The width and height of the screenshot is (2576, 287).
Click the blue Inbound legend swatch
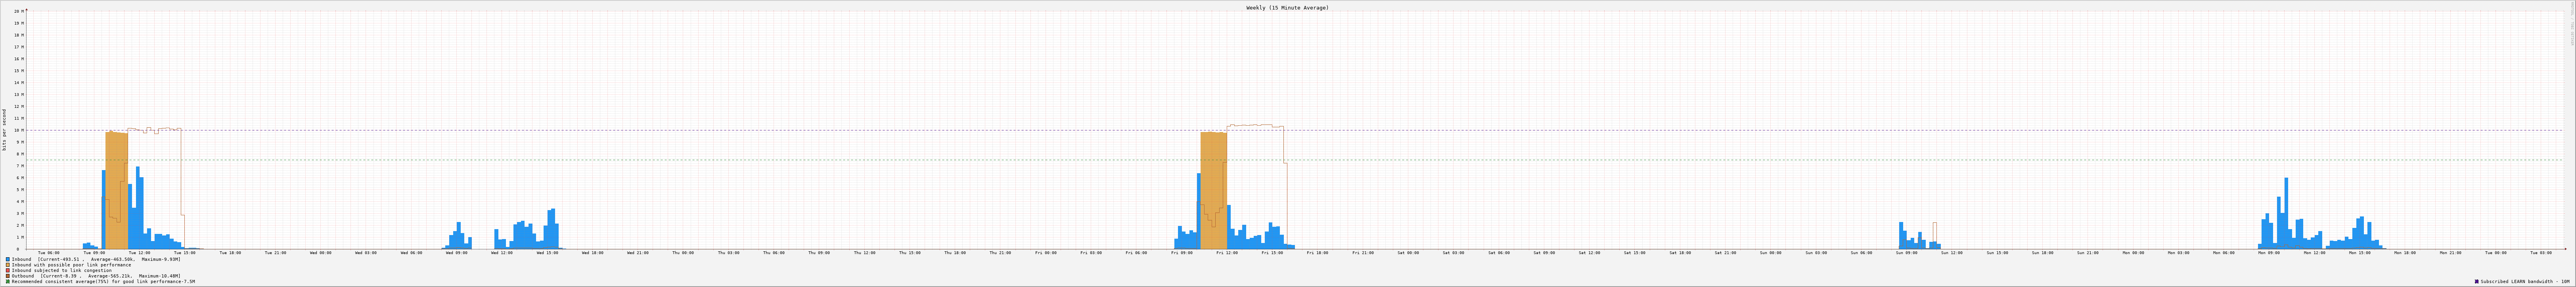8,259
